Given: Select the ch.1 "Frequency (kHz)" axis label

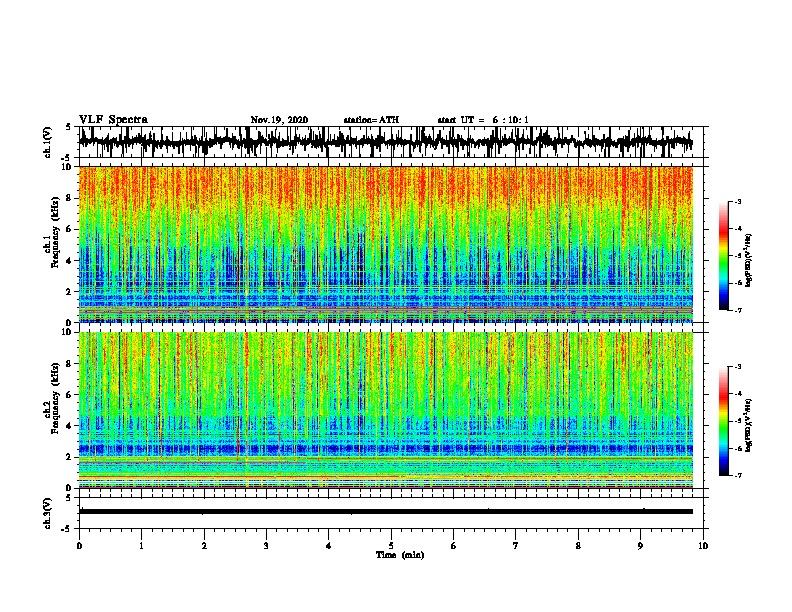Looking at the screenshot, I should click(x=55, y=233).
